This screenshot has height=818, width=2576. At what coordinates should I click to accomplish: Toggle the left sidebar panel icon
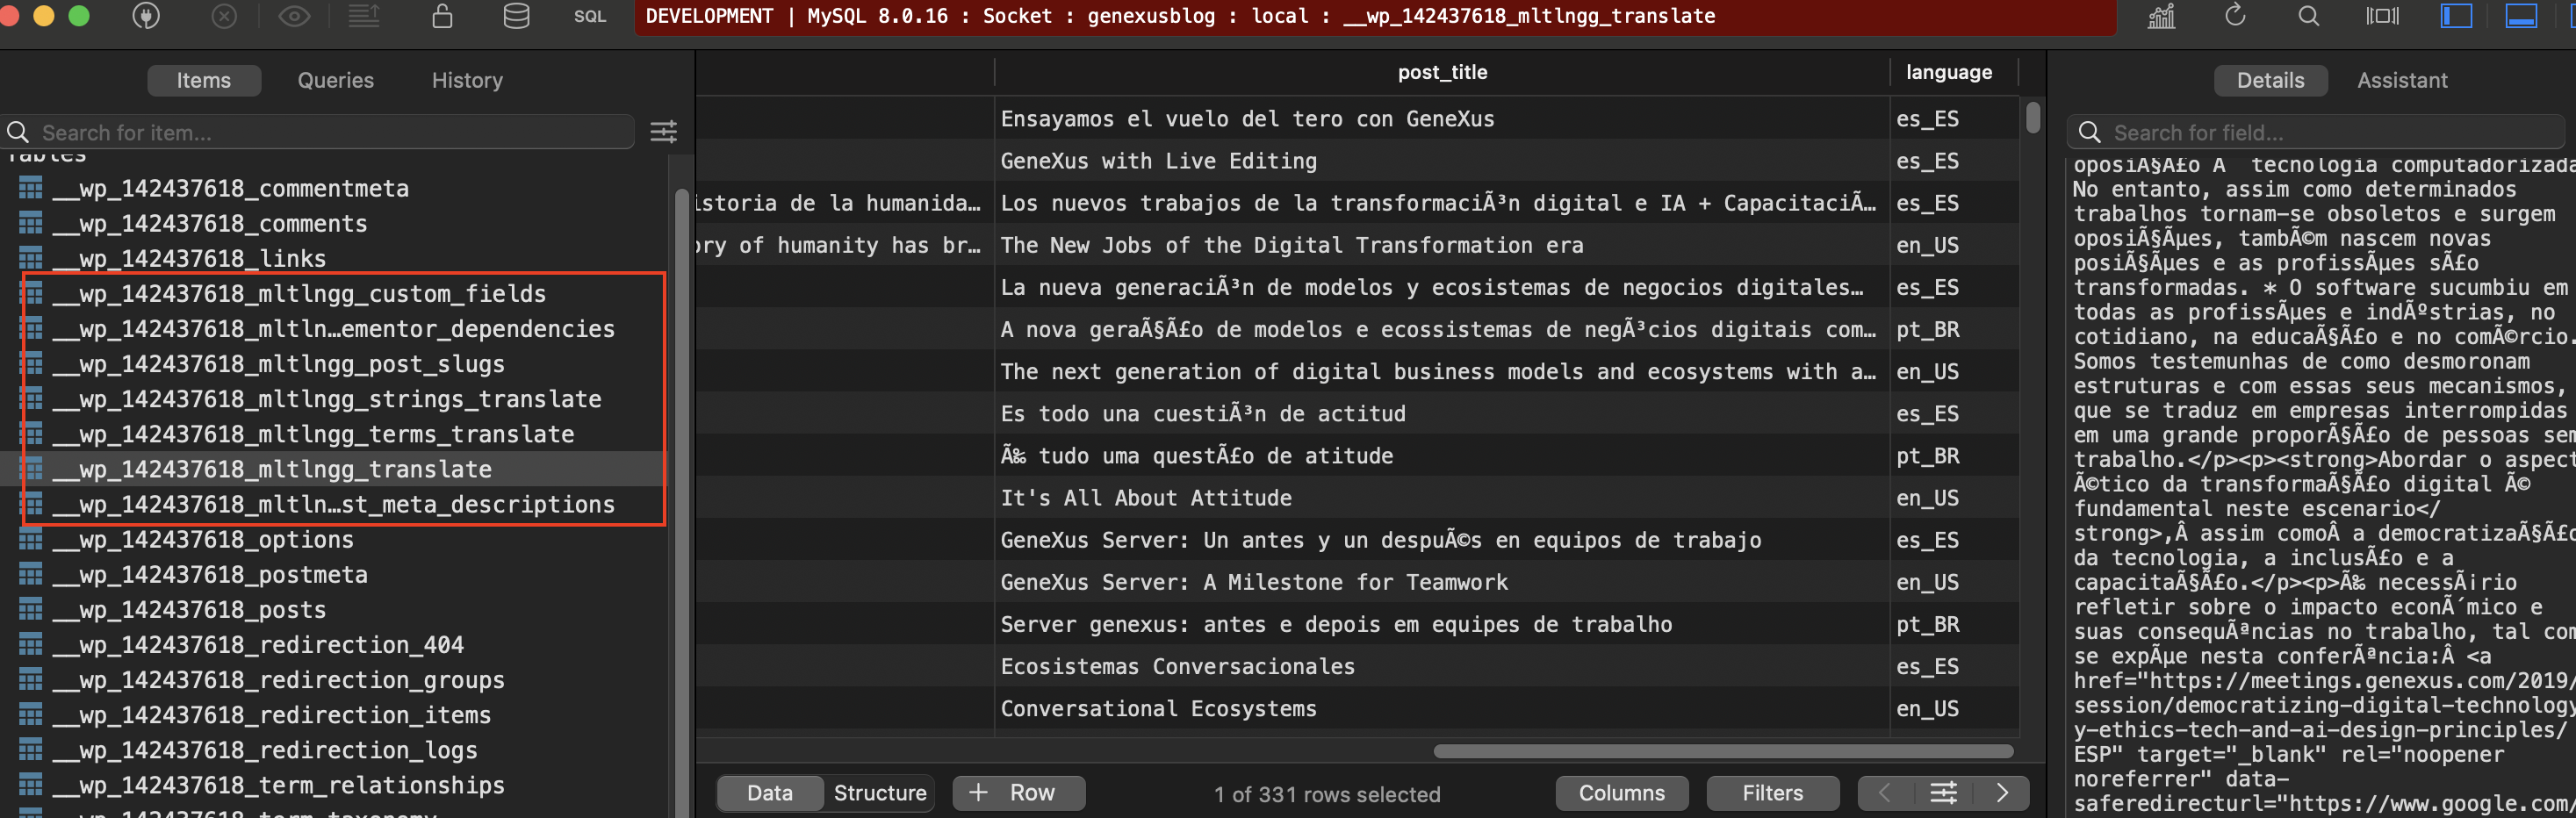click(x=2456, y=16)
